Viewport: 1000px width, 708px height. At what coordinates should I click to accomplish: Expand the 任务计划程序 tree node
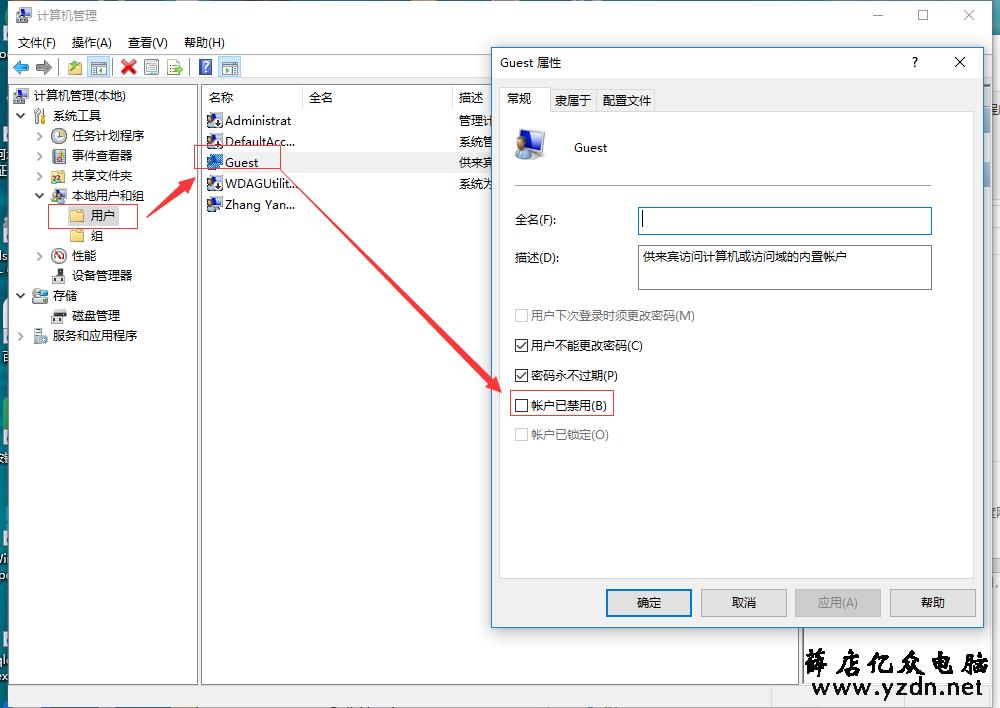pos(40,136)
